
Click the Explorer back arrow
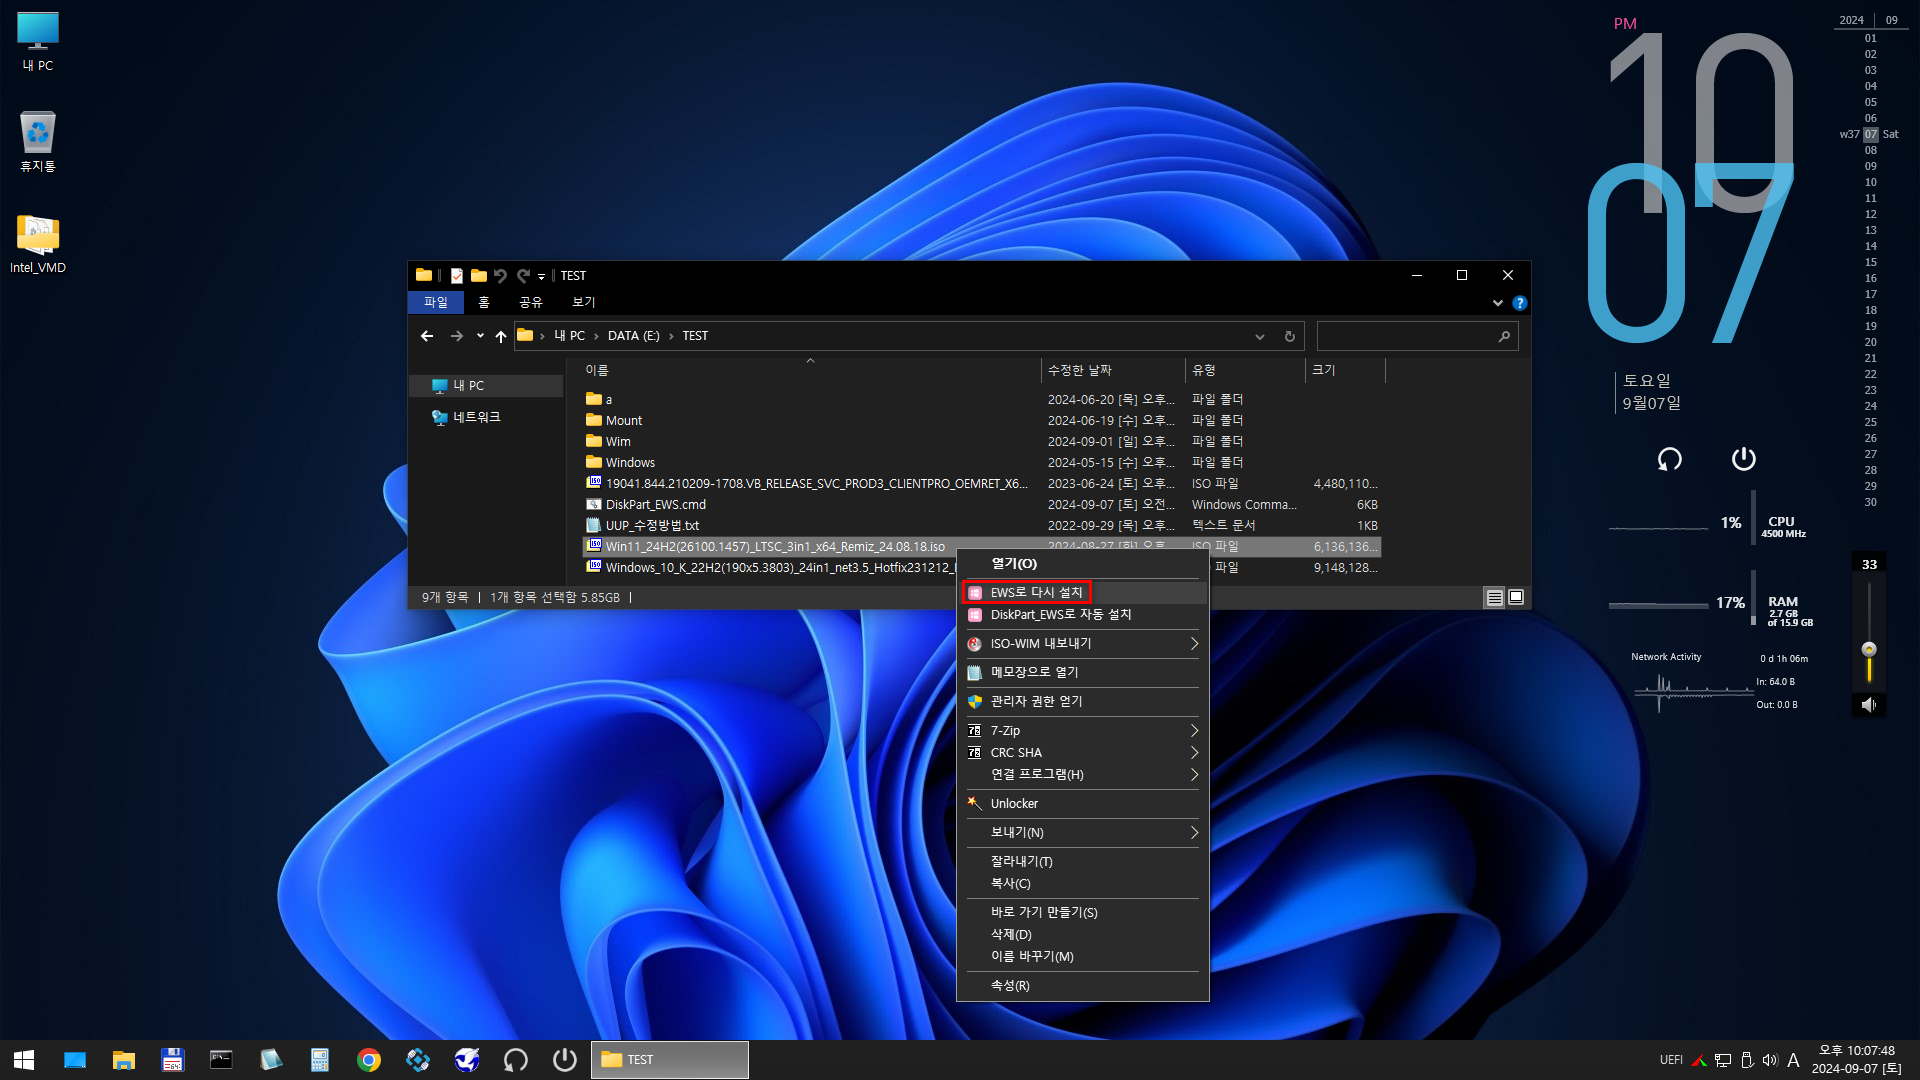tap(427, 336)
